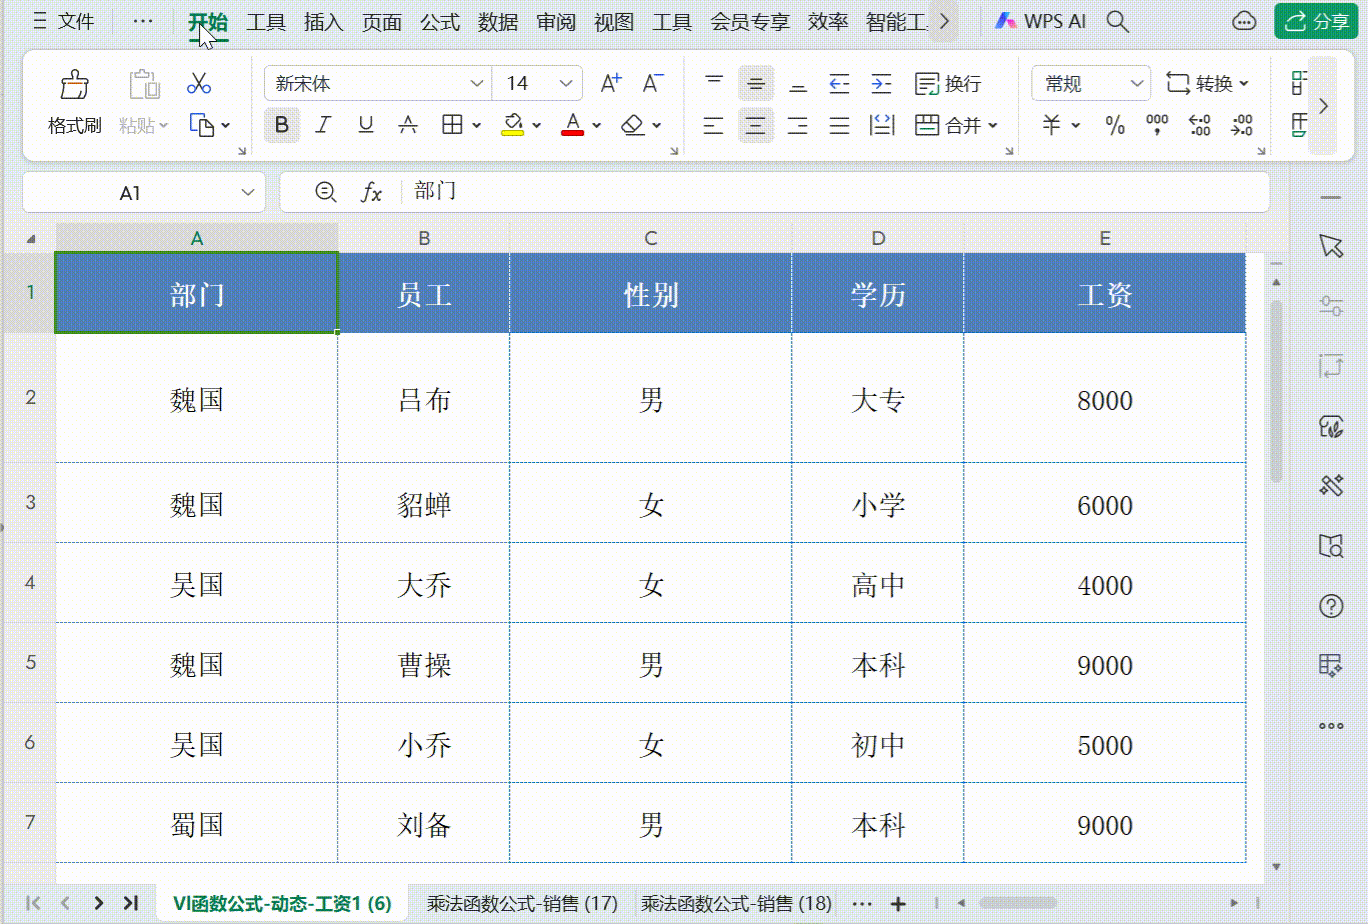Click the increase decimal places icon
The height and width of the screenshot is (924, 1368).
pos(1200,125)
